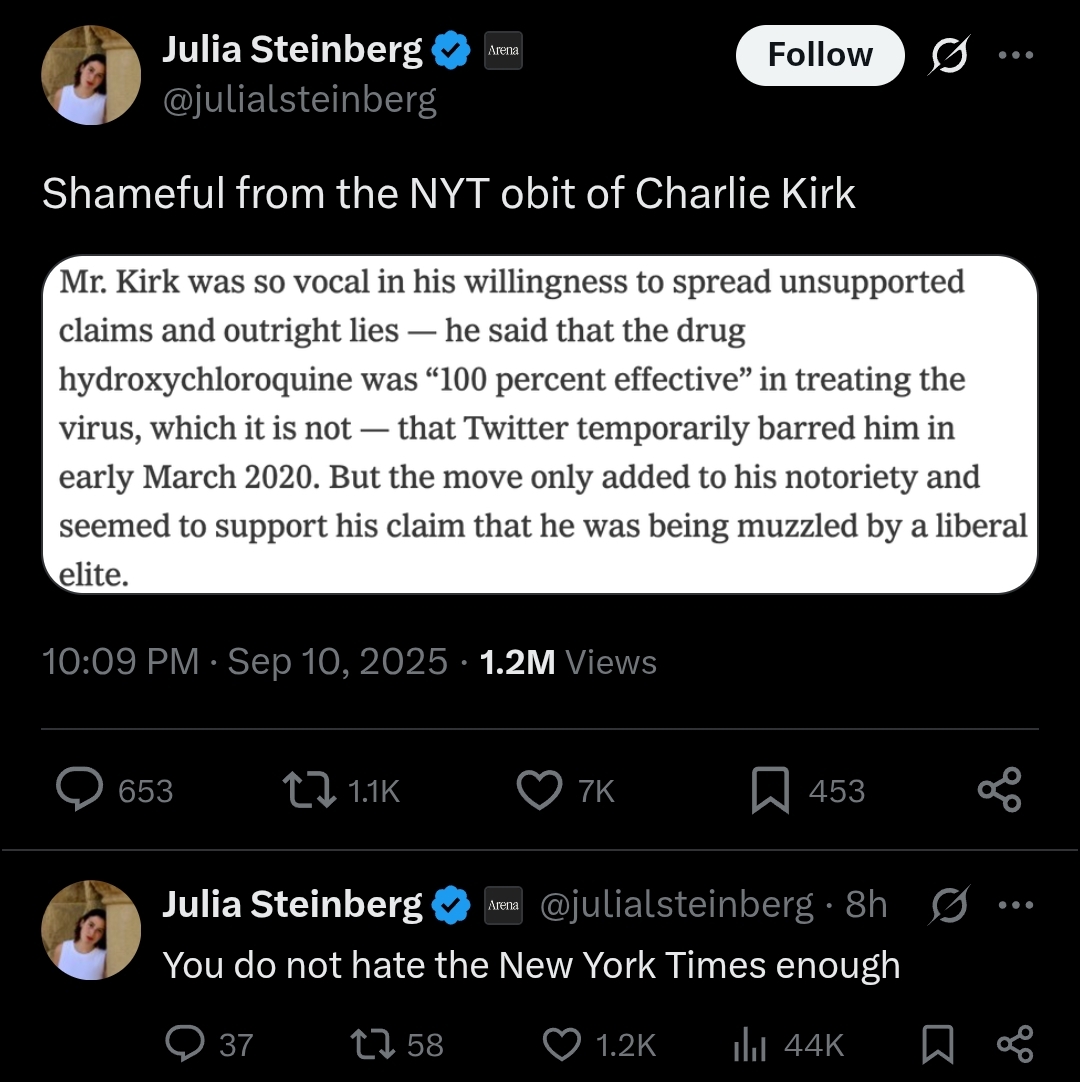
Task: View the post's 1.2M Views analytics
Action: [568, 662]
